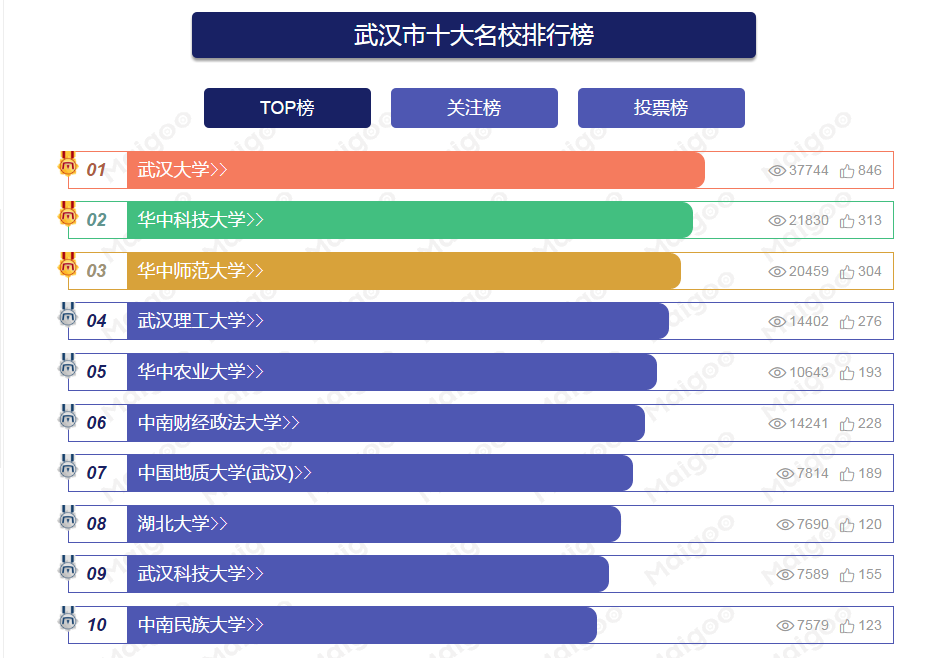Open the 投票榜 tab
The image size is (944, 658).
click(660, 108)
